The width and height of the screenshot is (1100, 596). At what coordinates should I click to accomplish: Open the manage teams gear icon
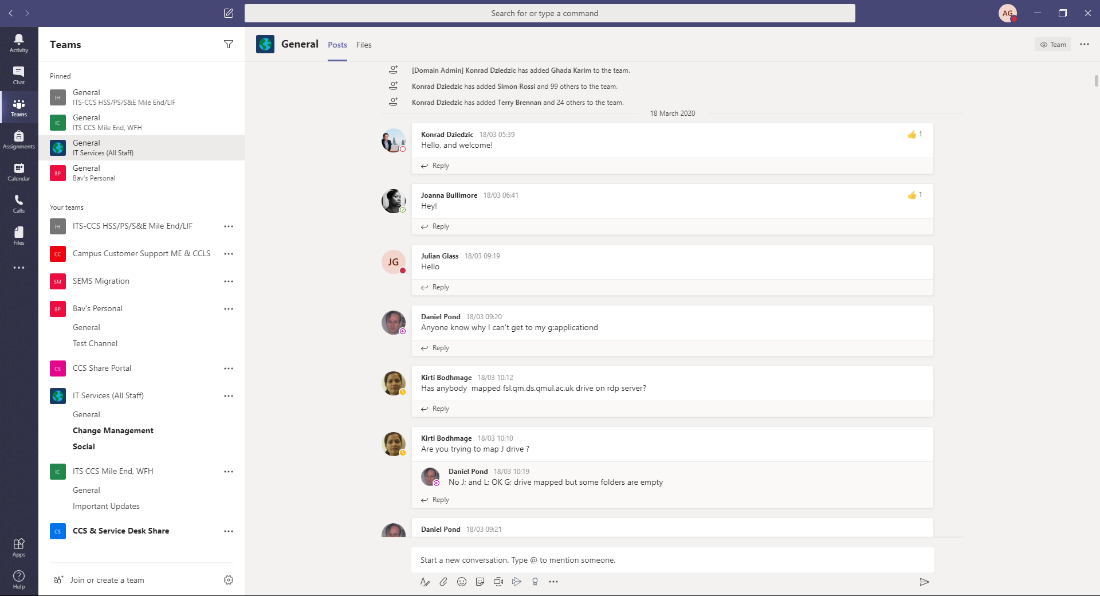click(x=228, y=580)
